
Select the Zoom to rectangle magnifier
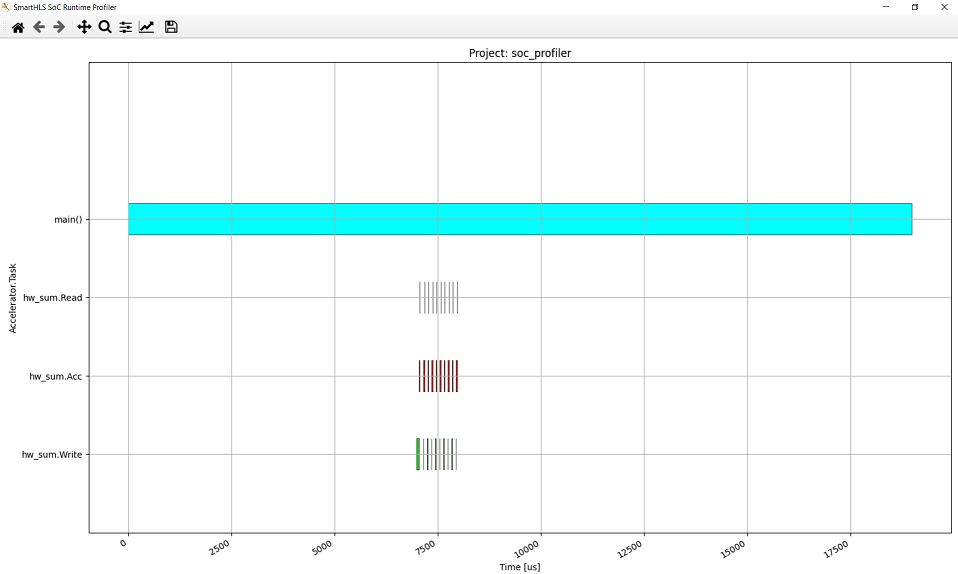coord(105,27)
